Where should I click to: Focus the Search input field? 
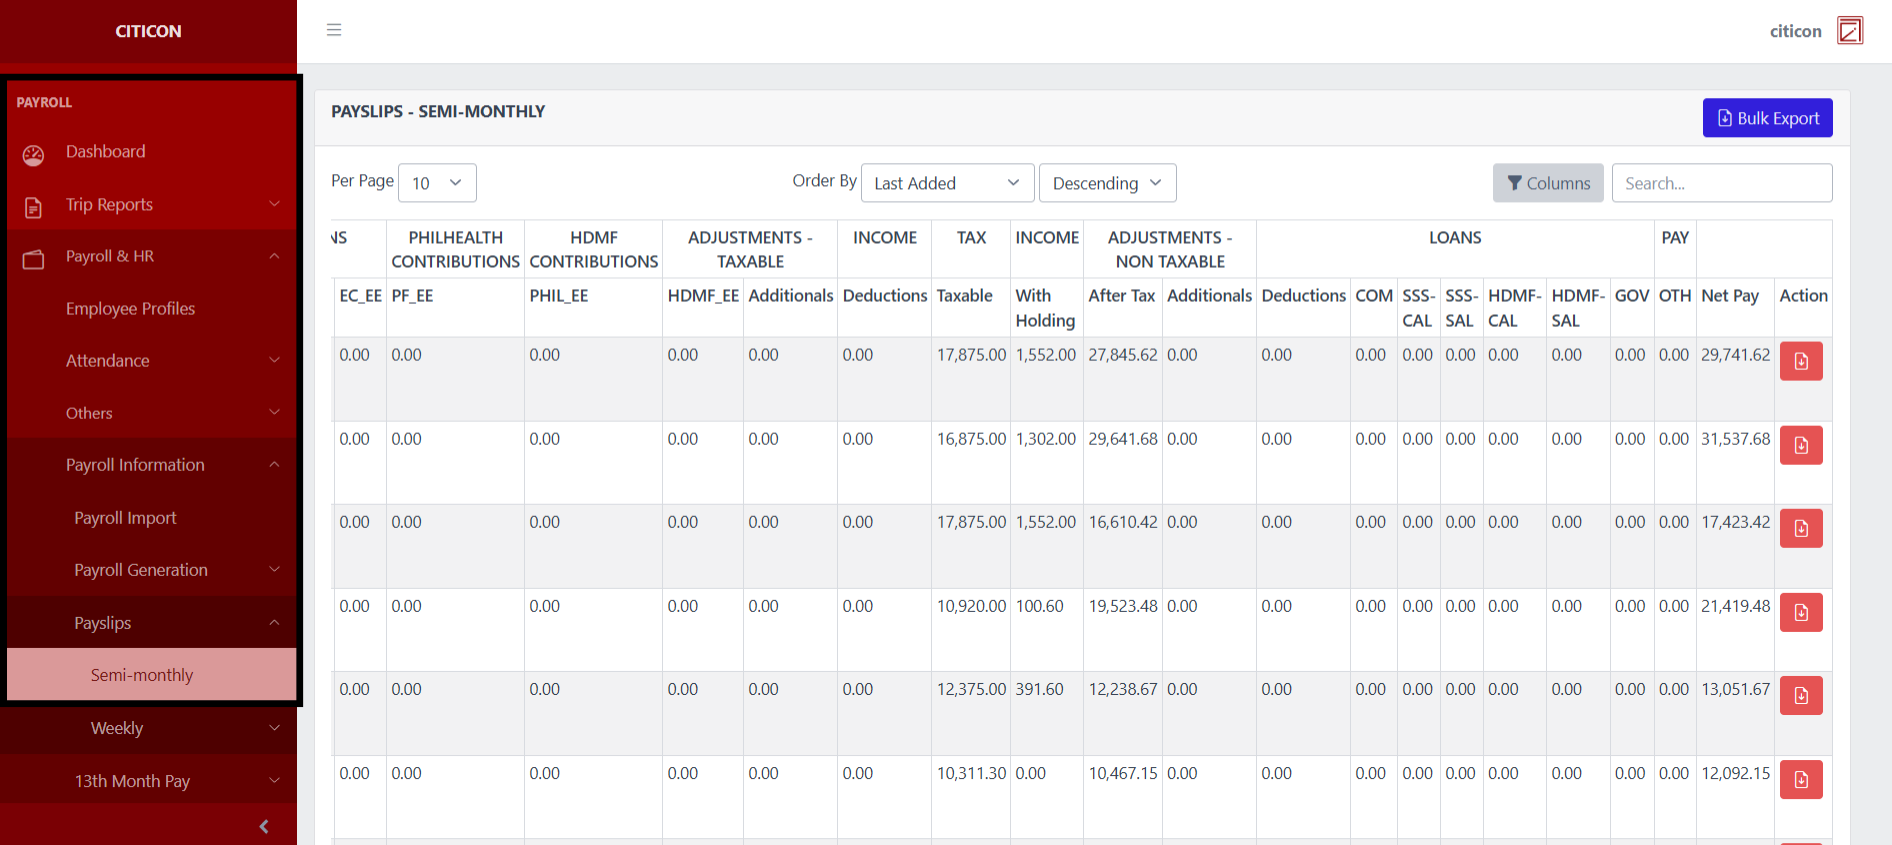pyautogui.click(x=1722, y=183)
